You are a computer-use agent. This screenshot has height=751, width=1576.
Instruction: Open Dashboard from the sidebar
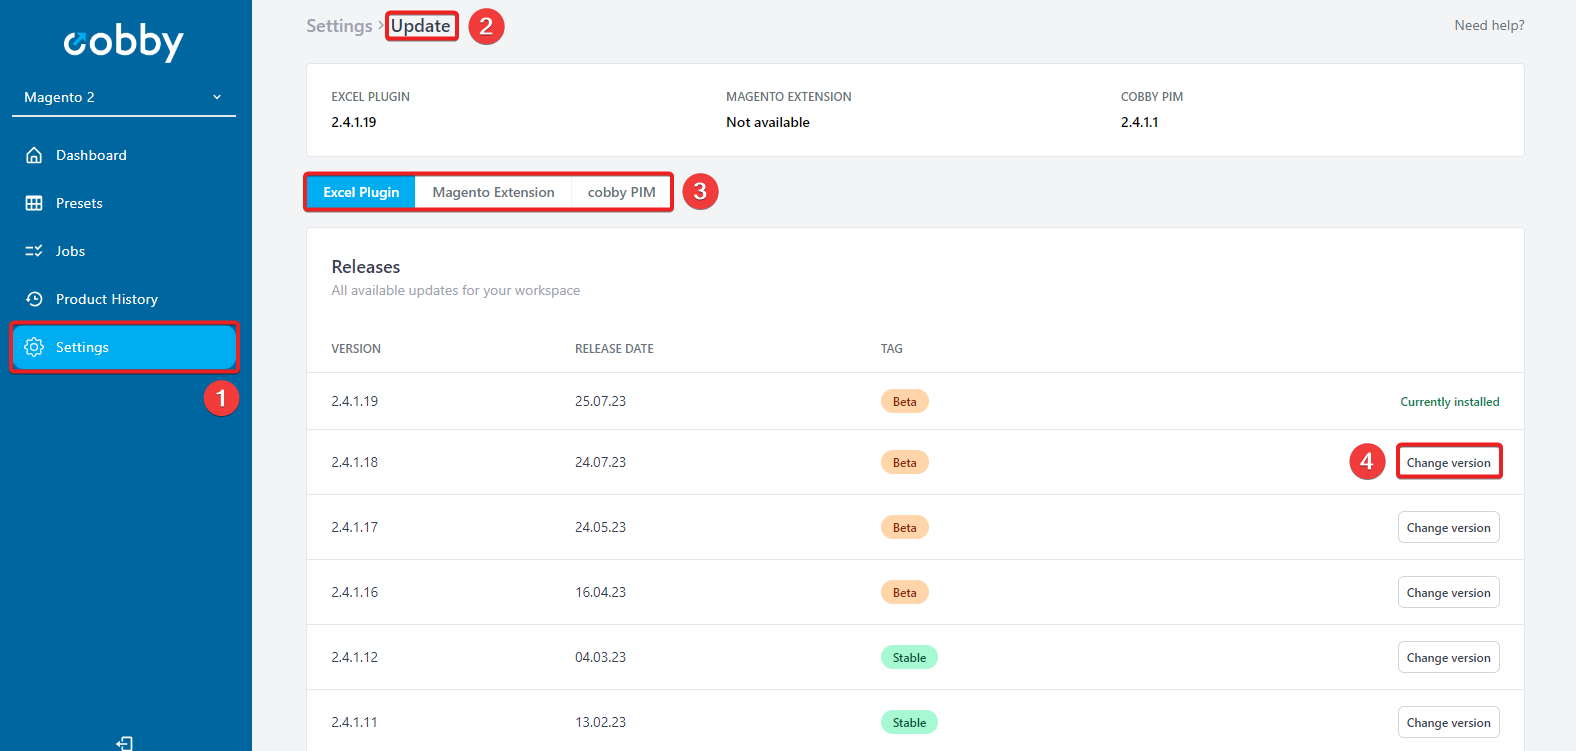pyautogui.click(x=124, y=155)
